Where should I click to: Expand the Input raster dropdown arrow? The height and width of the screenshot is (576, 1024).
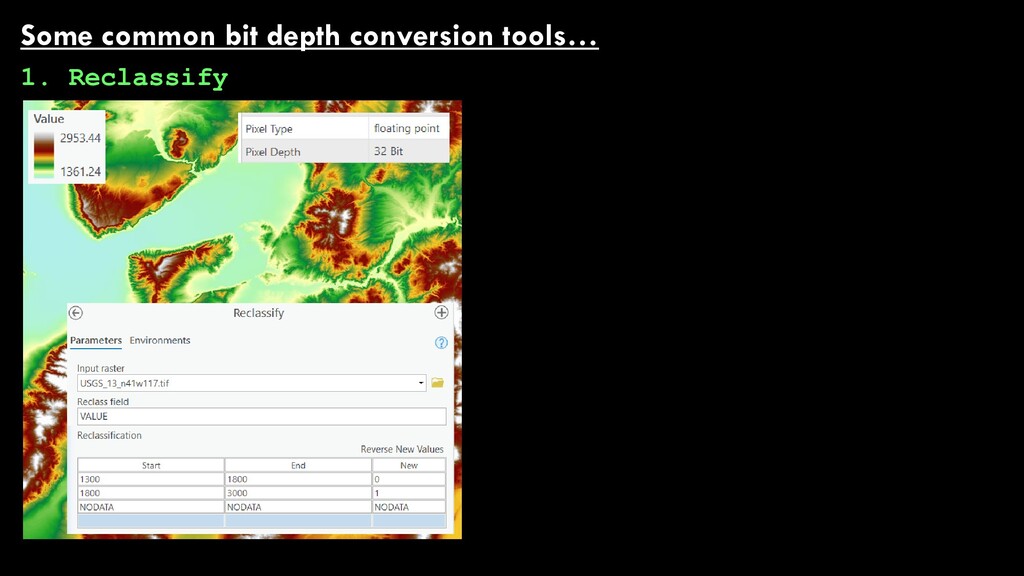click(x=421, y=383)
